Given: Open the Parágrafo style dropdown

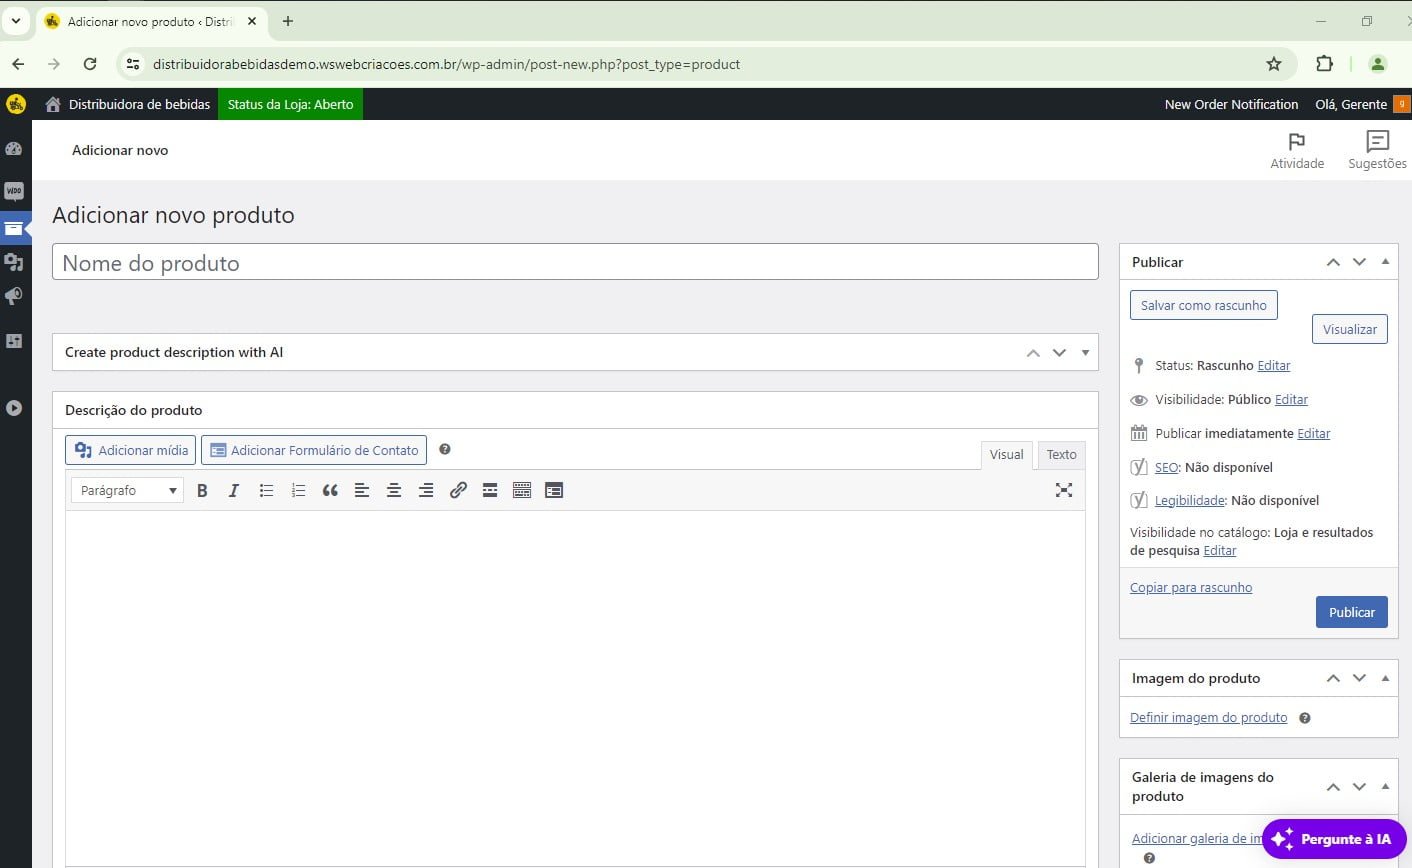Looking at the screenshot, I should pos(126,490).
